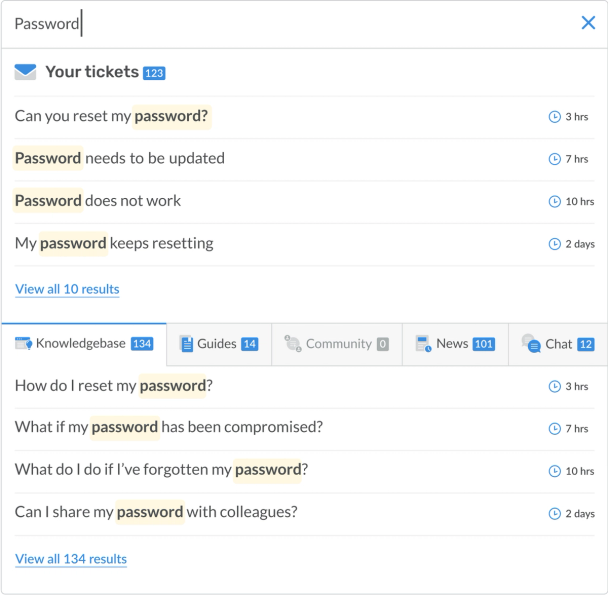Open 'View all 134 results' link
Viewport: 608px width, 595px height.
(x=71, y=559)
